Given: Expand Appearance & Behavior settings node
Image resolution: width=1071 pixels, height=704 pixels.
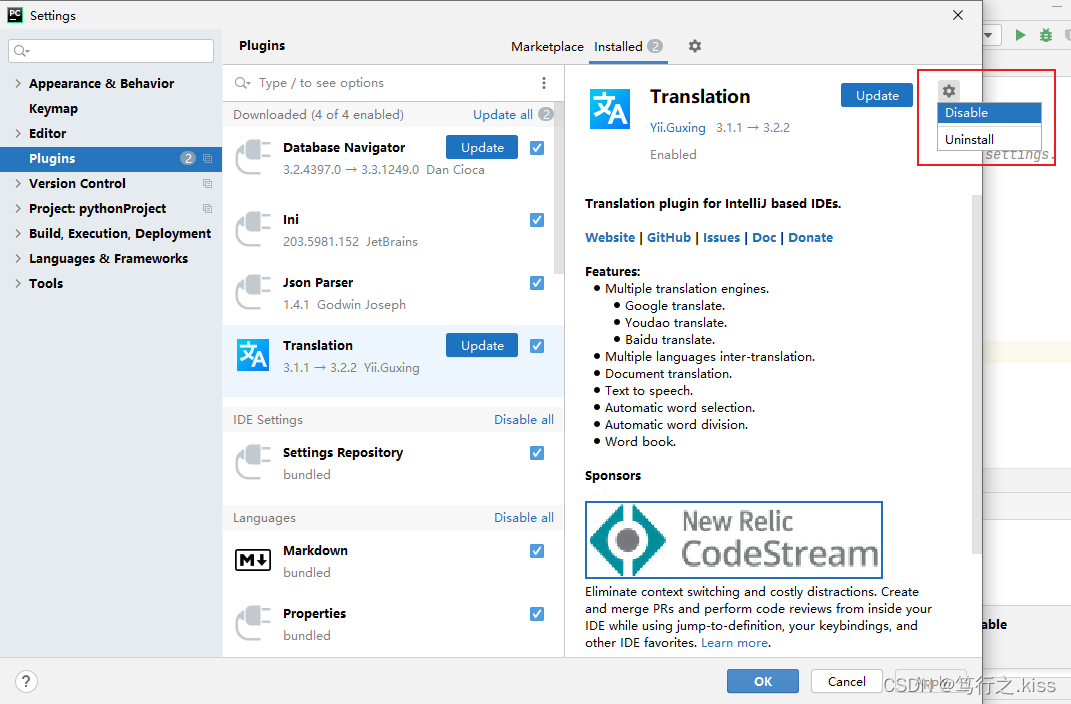Looking at the screenshot, I should (18, 83).
